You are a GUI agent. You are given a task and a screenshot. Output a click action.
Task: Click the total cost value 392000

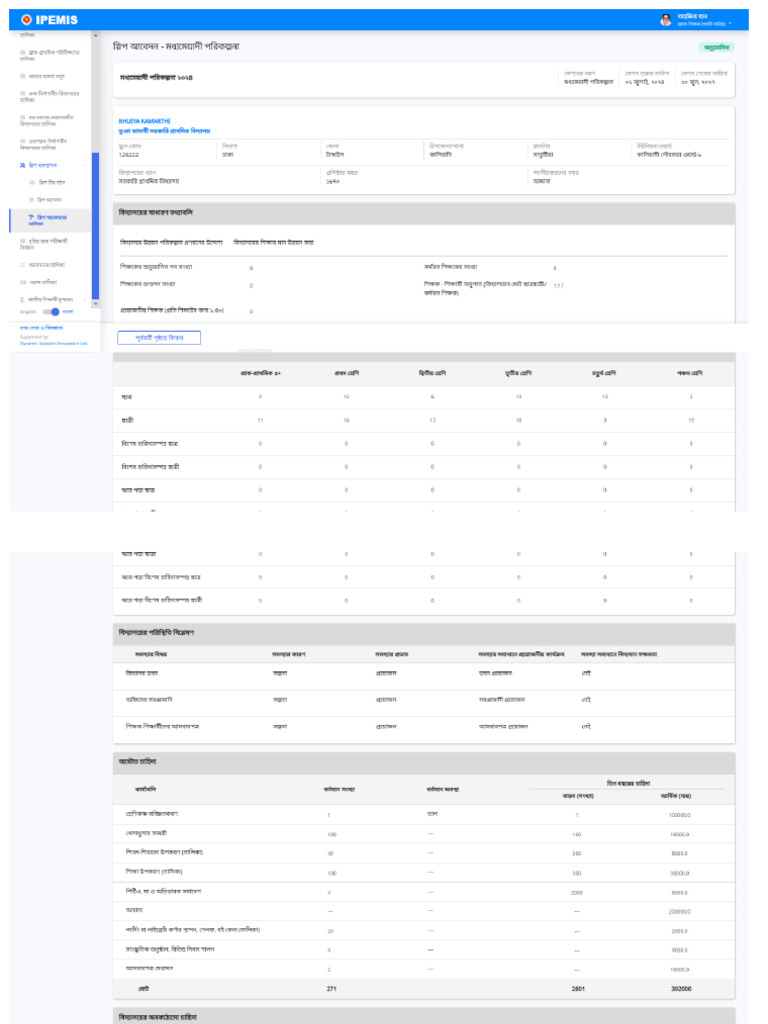pyautogui.click(x=681, y=989)
